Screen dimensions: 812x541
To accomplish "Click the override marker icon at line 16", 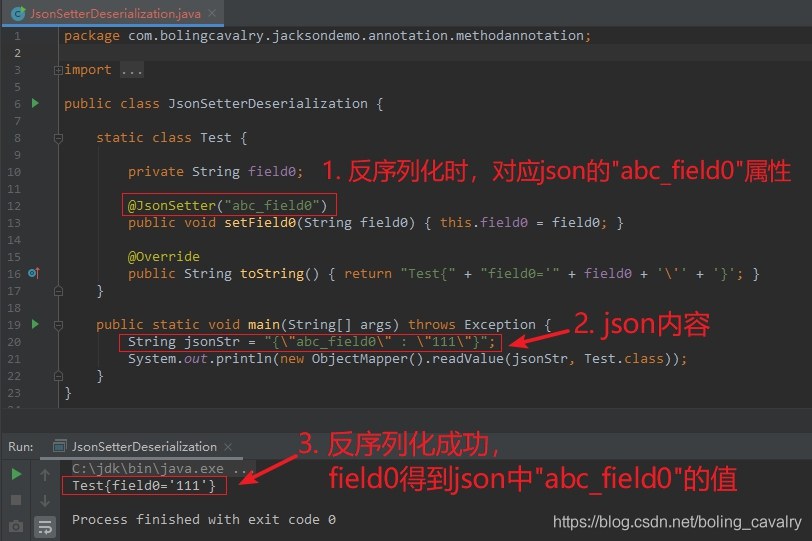I will click(34, 273).
